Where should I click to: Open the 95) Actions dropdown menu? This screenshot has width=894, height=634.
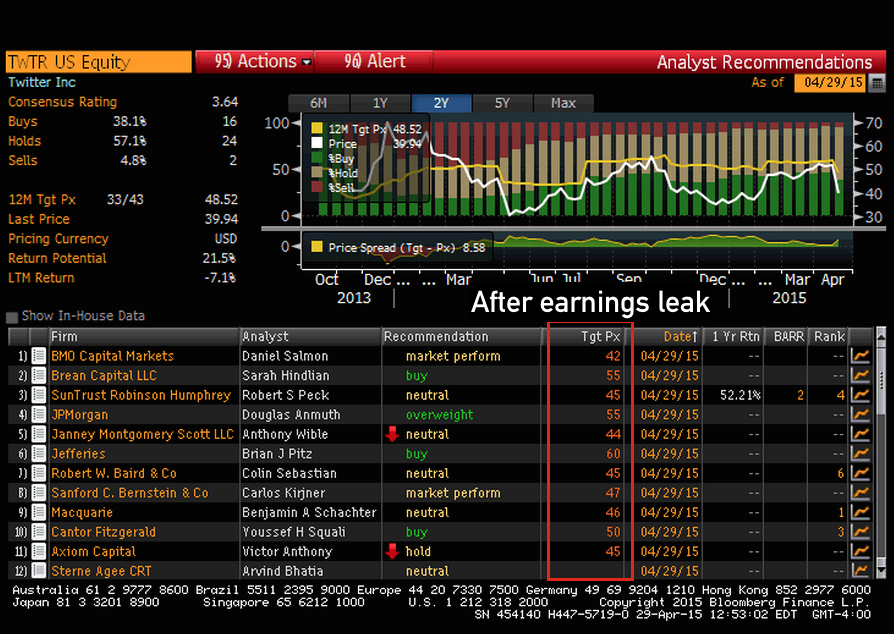254,62
